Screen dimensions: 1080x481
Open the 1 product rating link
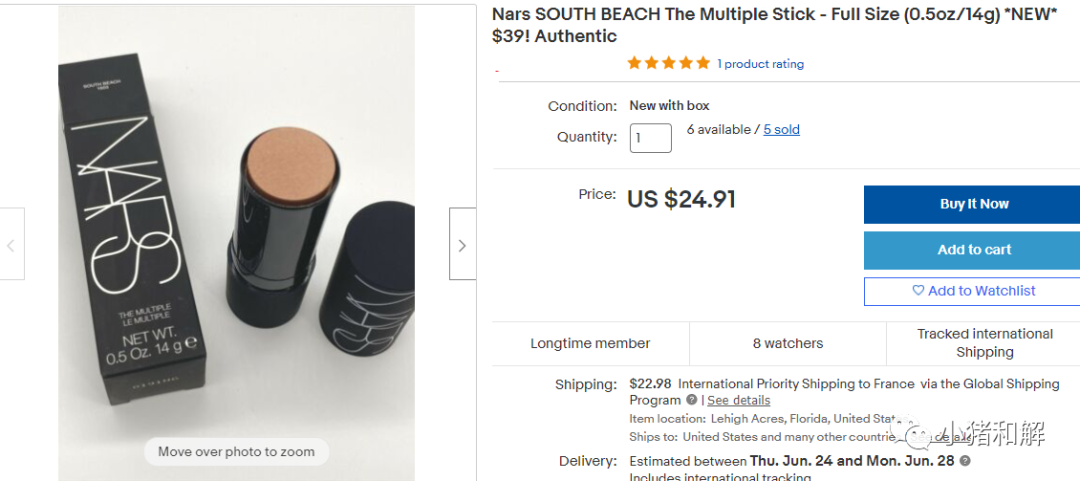coord(760,64)
